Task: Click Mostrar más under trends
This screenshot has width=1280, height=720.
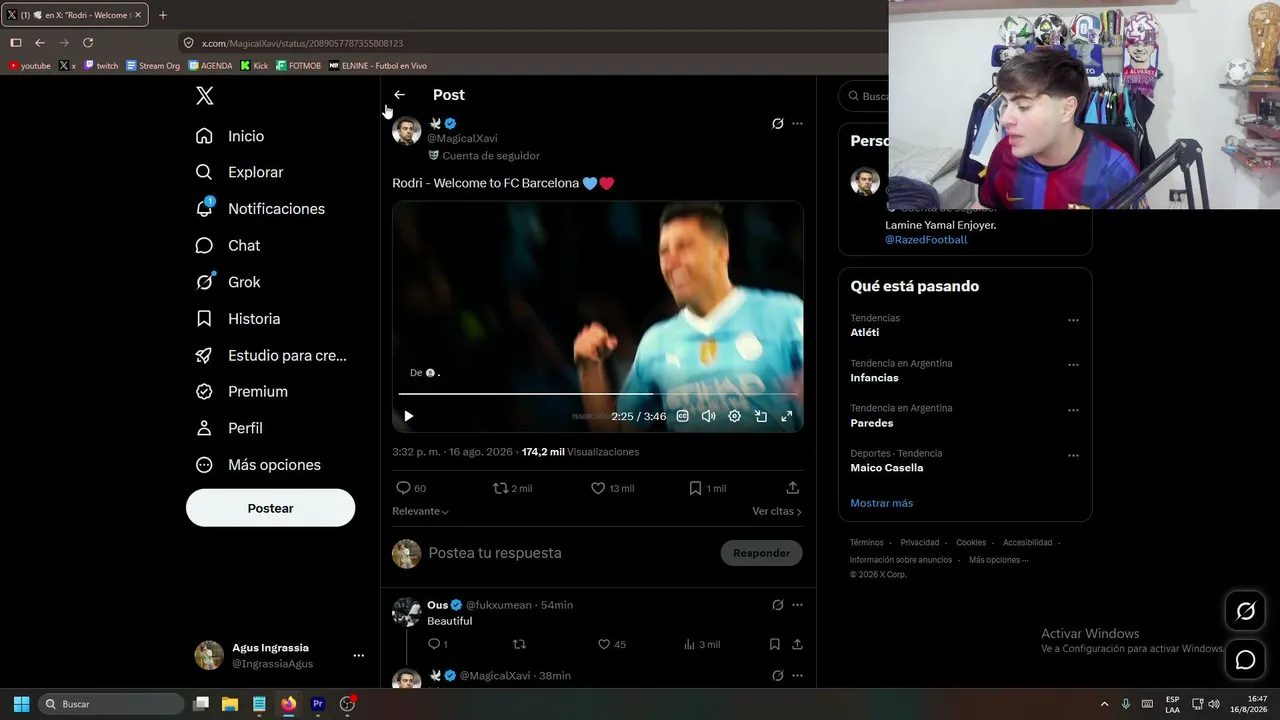Action: tap(881, 503)
